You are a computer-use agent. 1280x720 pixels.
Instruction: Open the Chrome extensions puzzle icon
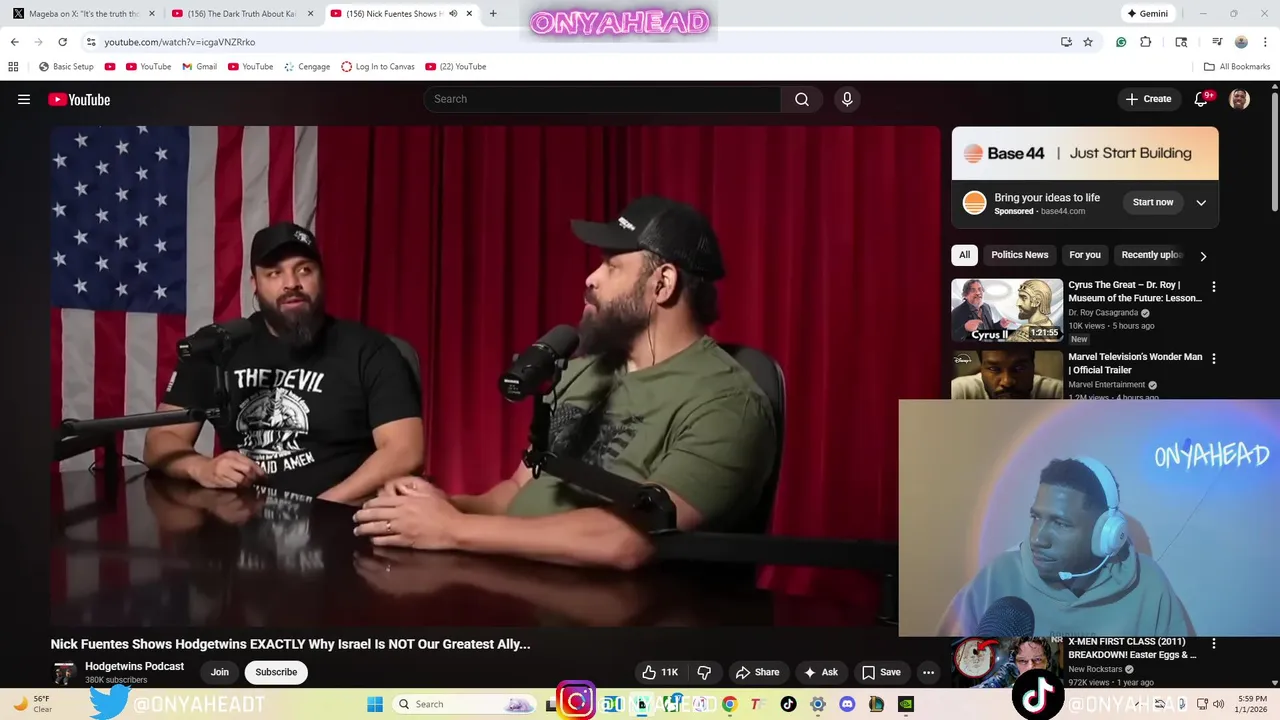(x=1146, y=42)
